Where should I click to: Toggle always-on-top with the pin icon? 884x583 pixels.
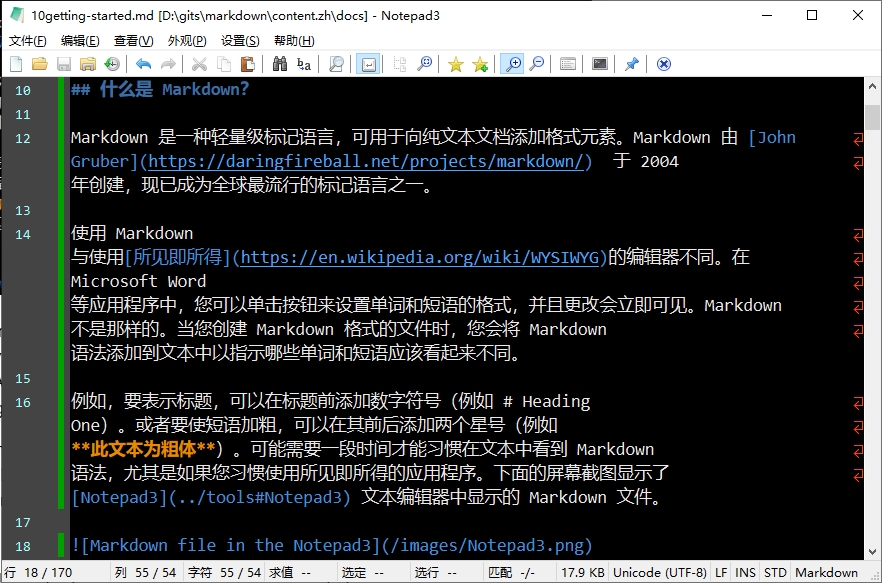click(629, 63)
